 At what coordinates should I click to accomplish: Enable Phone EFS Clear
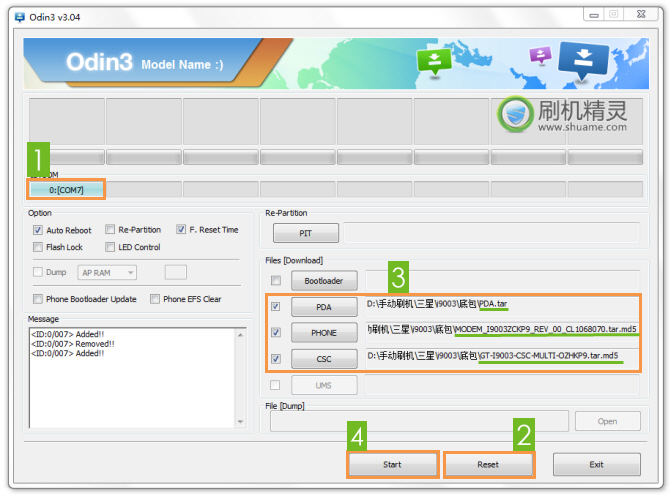point(155,299)
